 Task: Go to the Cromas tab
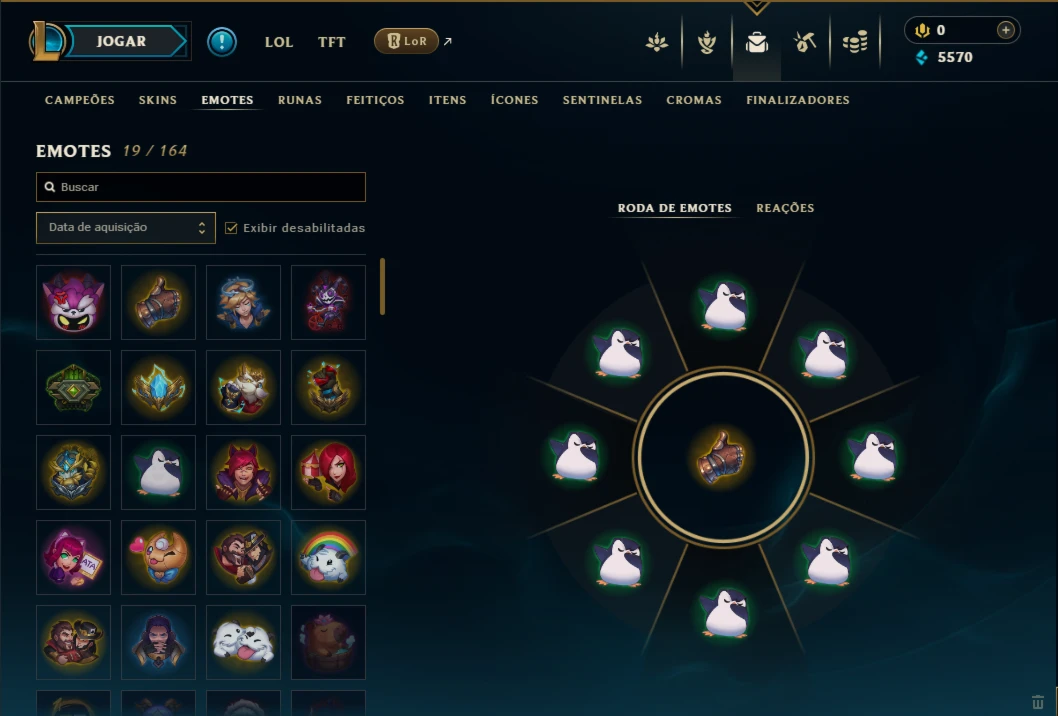click(x=694, y=100)
